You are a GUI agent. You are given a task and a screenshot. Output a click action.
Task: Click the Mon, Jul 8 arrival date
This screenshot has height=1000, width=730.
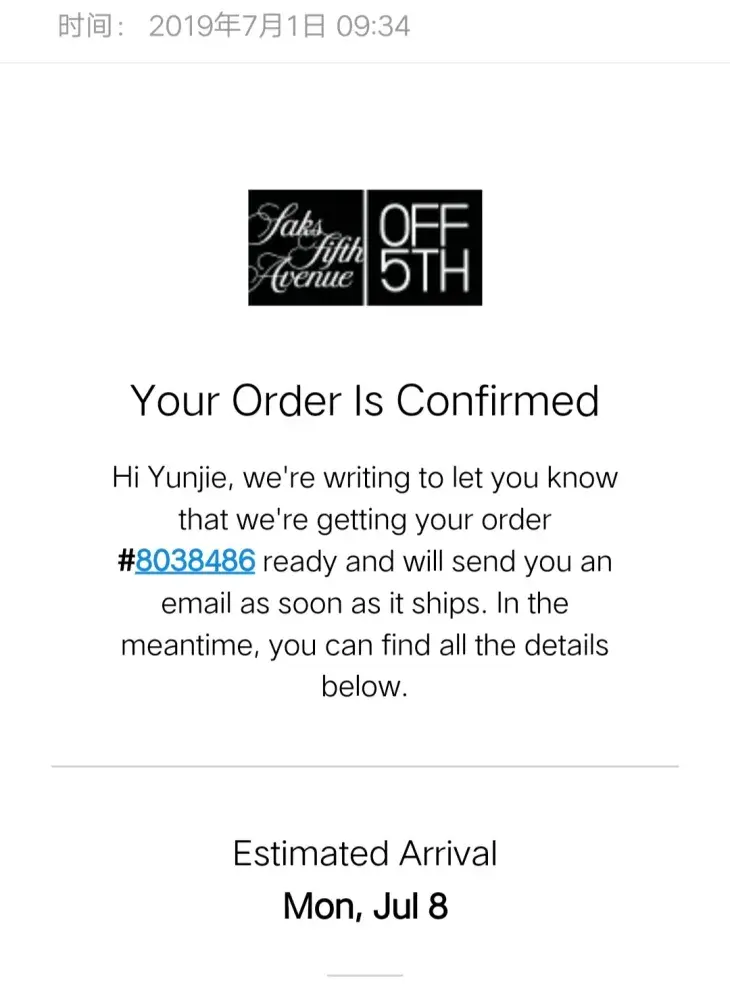pyautogui.click(x=365, y=906)
